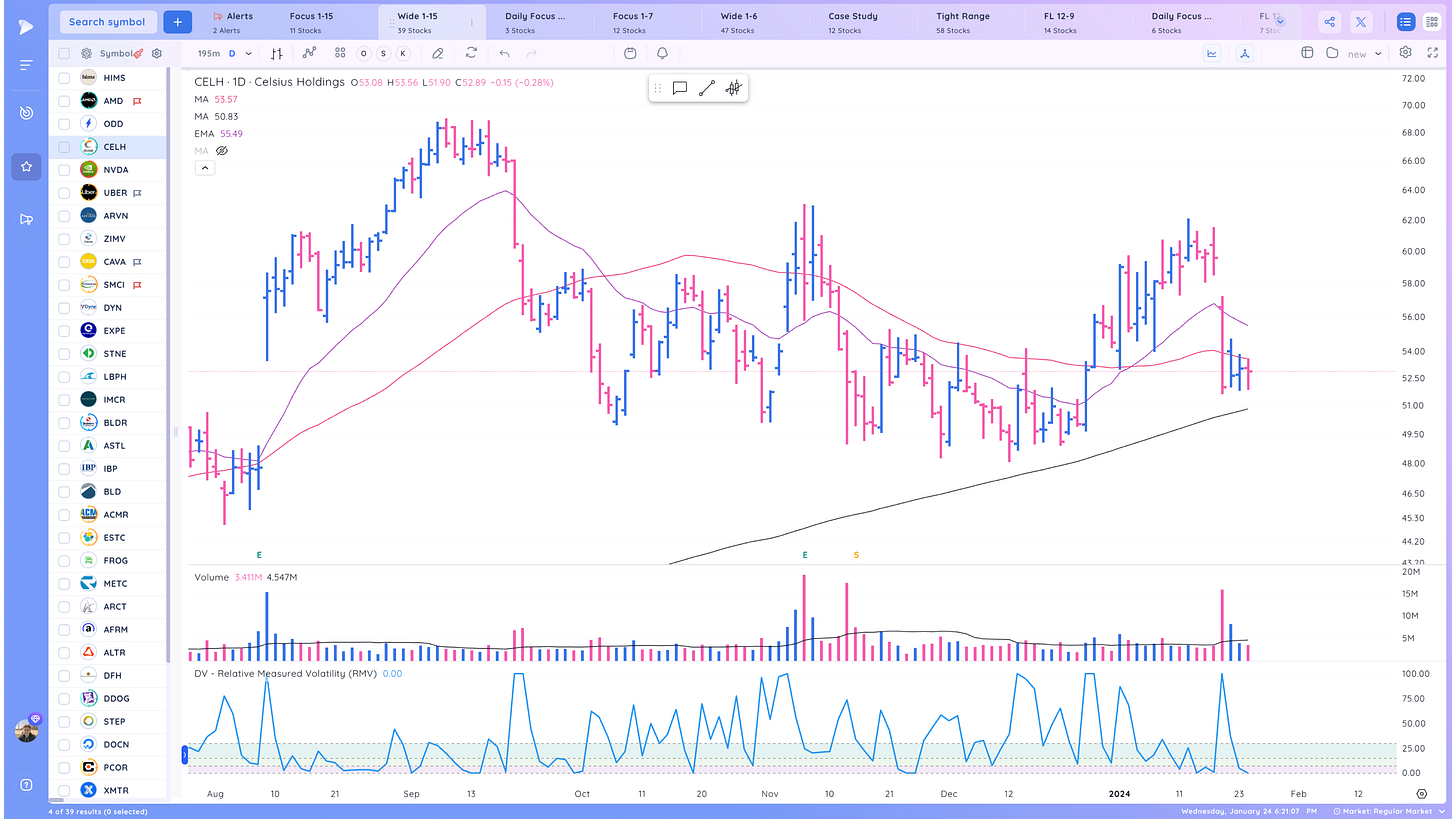Open the user profile avatar
This screenshot has width=1456, height=819.
(26, 730)
